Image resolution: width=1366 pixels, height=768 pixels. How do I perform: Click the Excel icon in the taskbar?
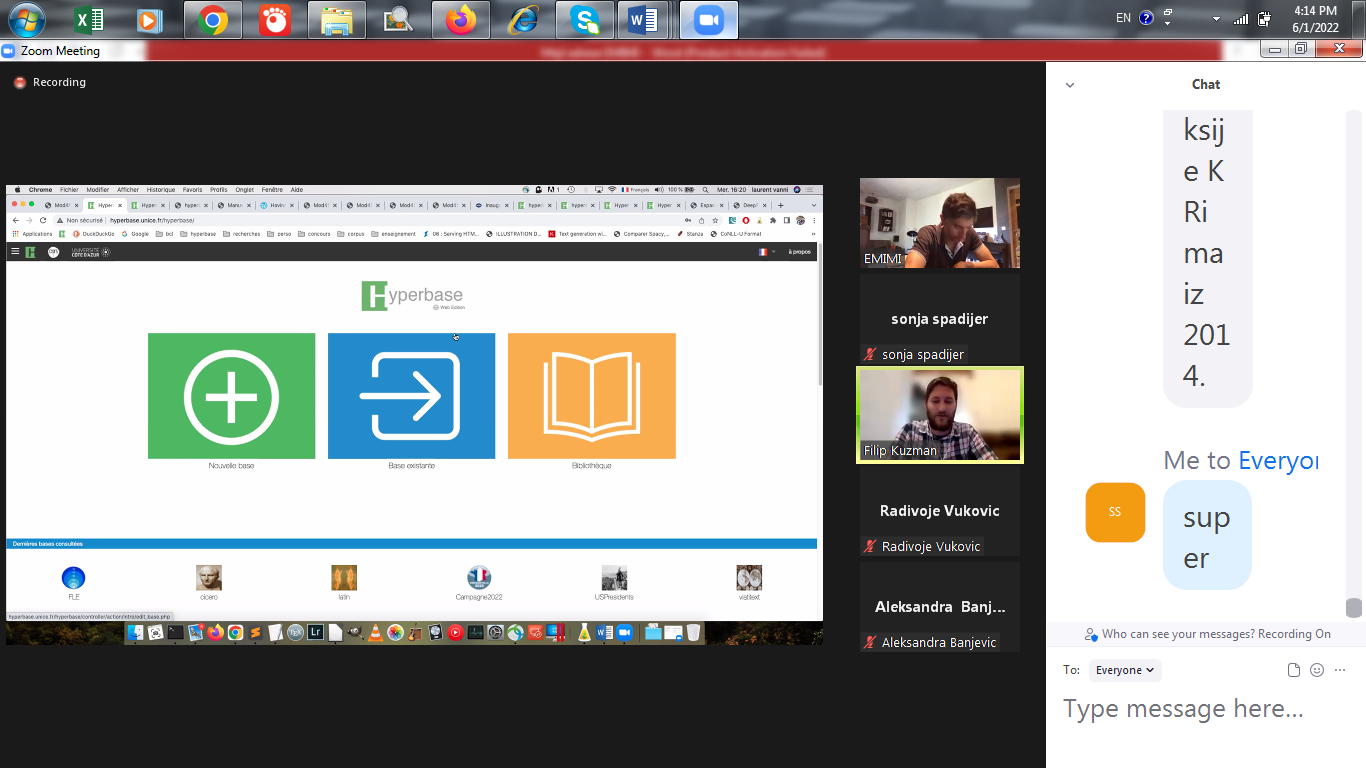click(90, 20)
